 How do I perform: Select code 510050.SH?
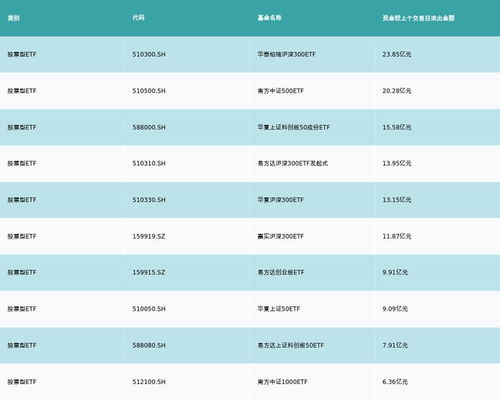149,309
